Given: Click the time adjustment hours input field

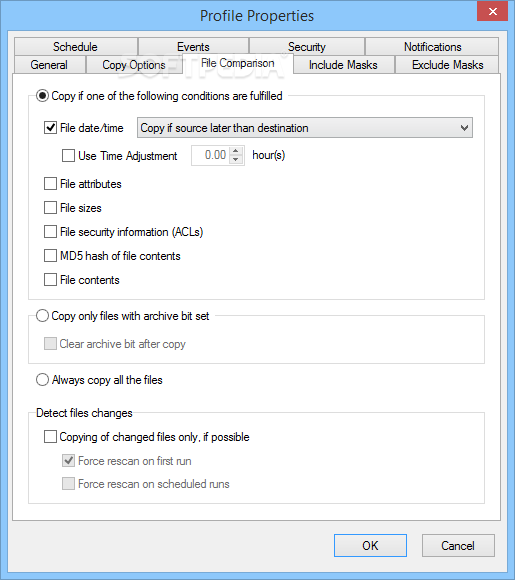Looking at the screenshot, I should 211,155.
